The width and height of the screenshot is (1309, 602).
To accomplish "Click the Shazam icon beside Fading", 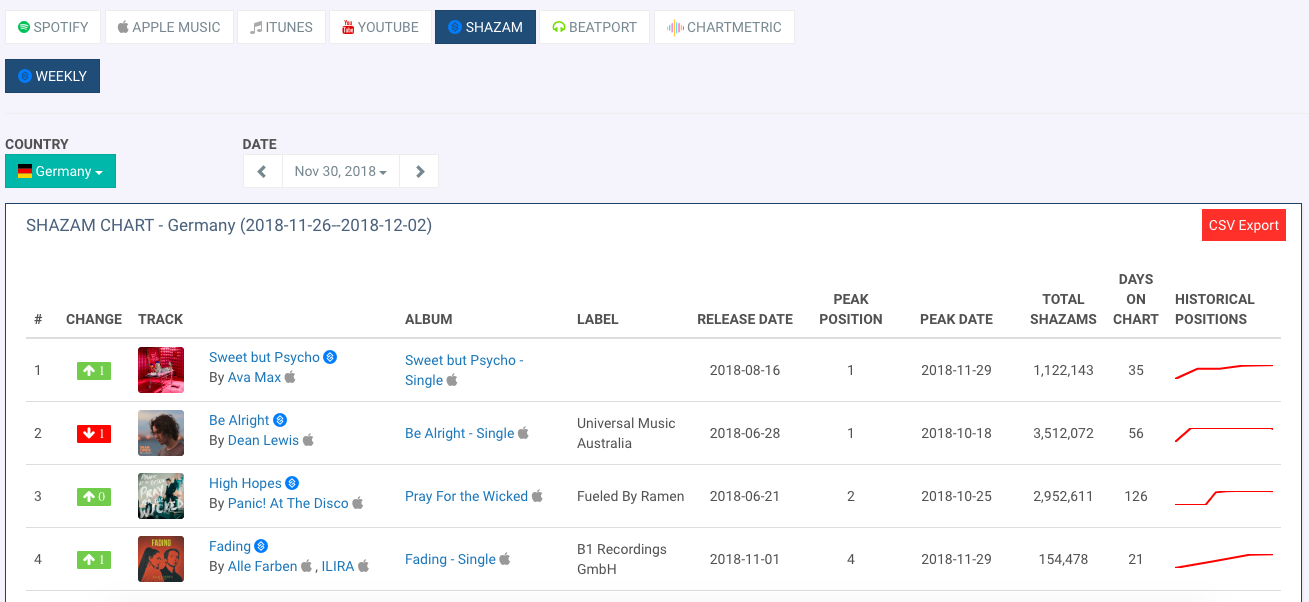I will click(261, 546).
